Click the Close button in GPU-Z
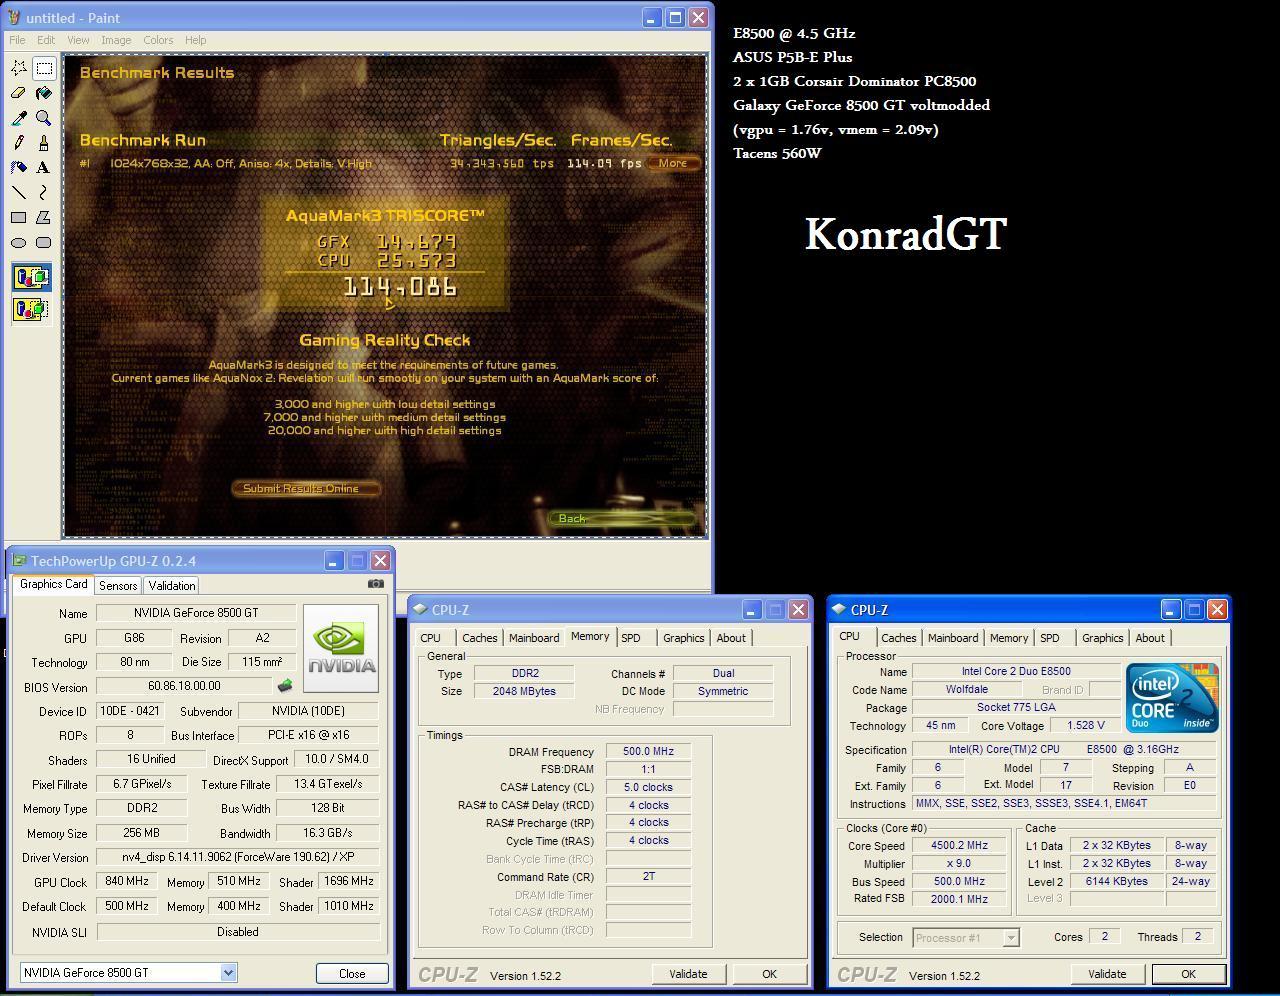The image size is (1280, 996). 352,973
